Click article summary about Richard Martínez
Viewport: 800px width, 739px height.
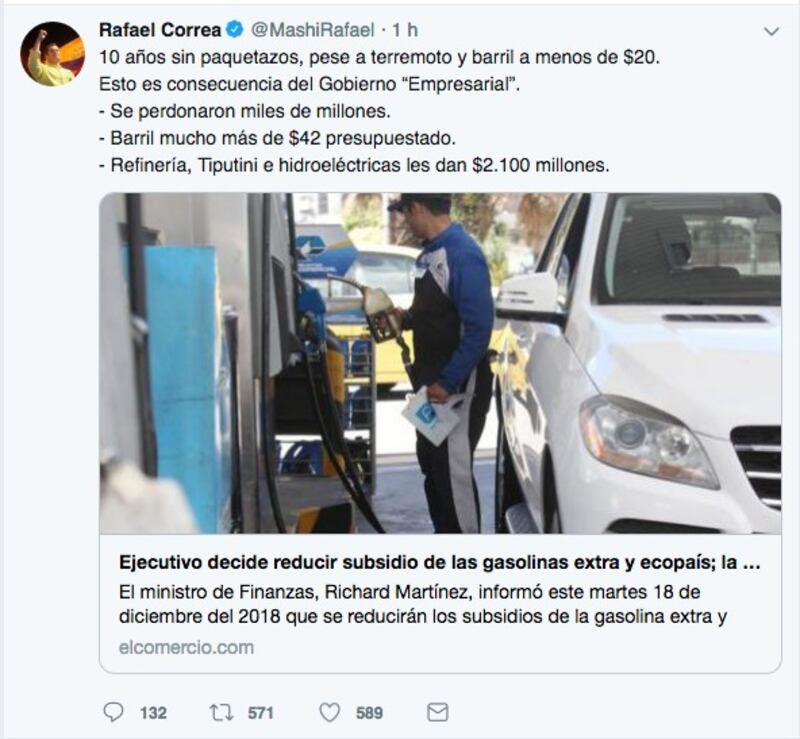point(423,605)
